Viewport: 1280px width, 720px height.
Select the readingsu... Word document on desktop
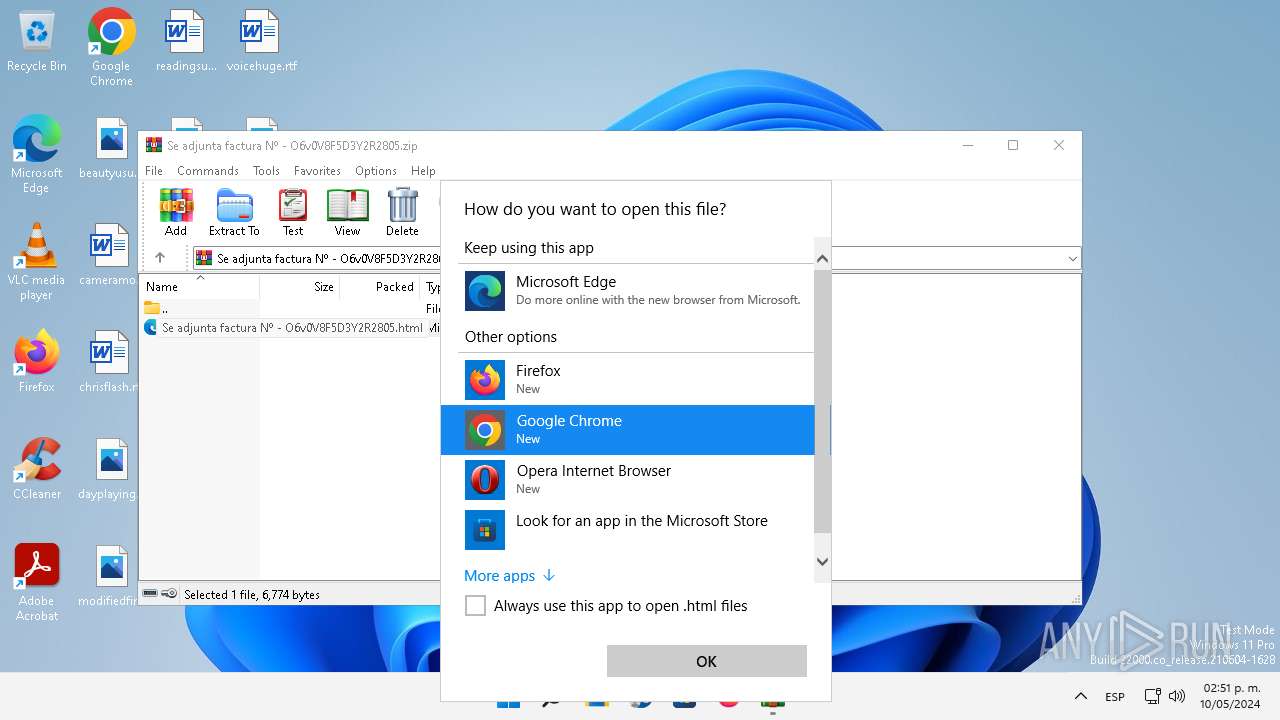click(x=186, y=43)
